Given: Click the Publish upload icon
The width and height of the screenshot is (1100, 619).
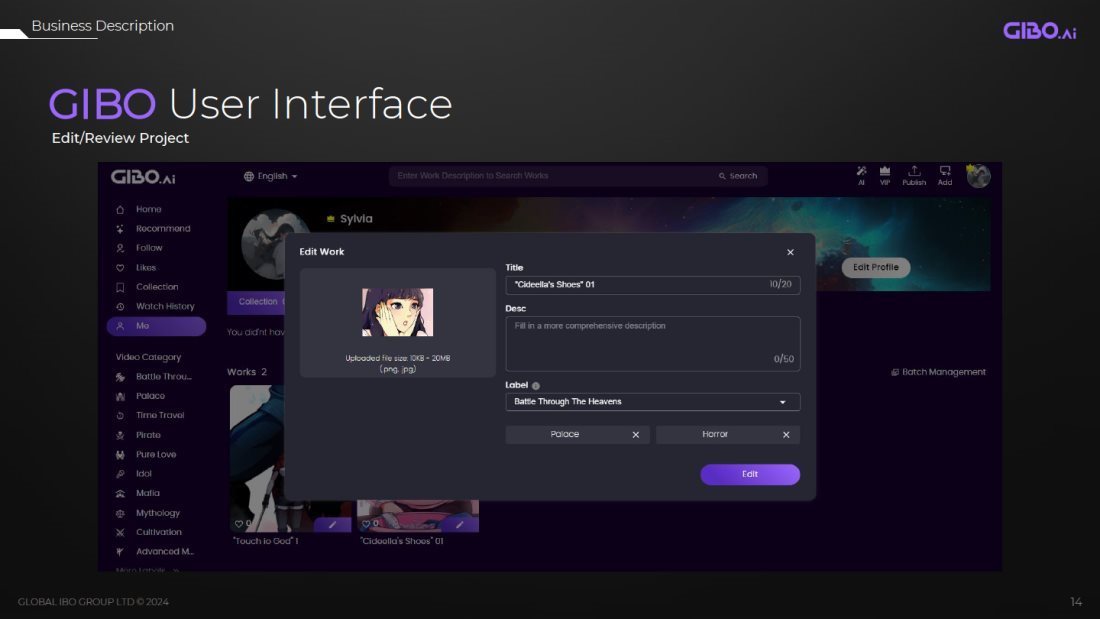Looking at the screenshot, I should tap(914, 171).
